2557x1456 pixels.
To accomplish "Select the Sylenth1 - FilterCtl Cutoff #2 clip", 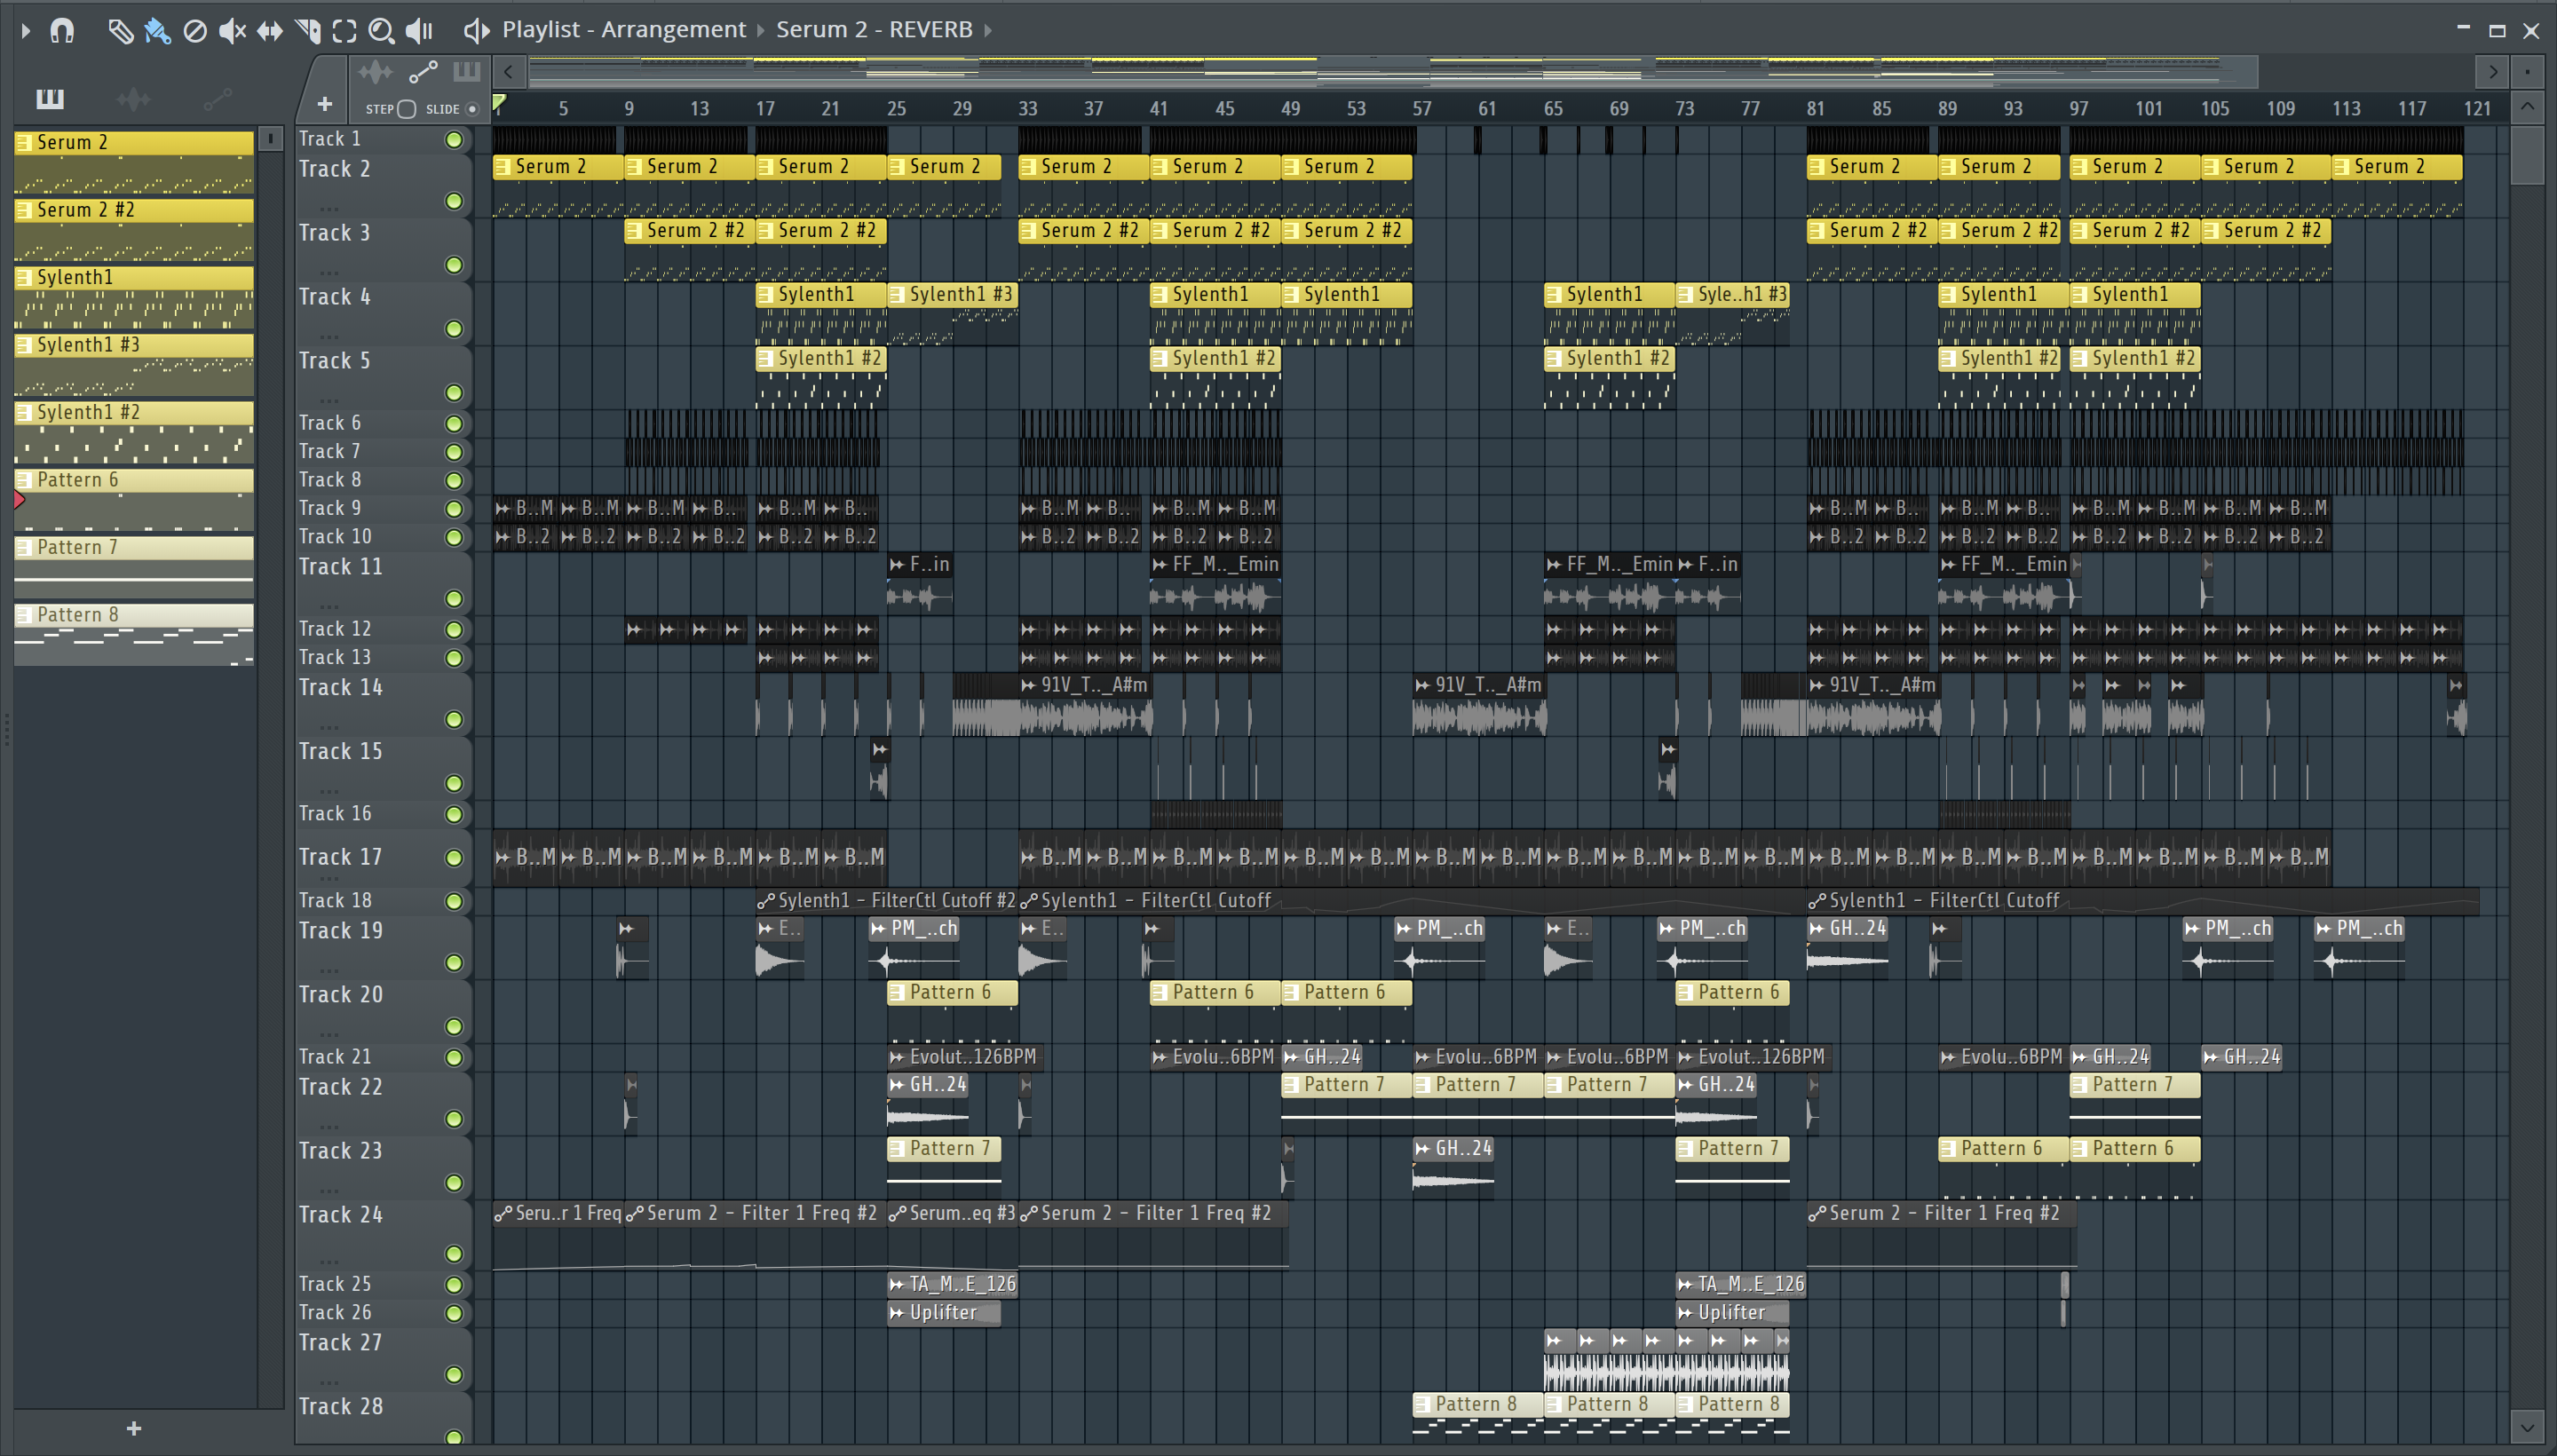I will (x=886, y=901).
